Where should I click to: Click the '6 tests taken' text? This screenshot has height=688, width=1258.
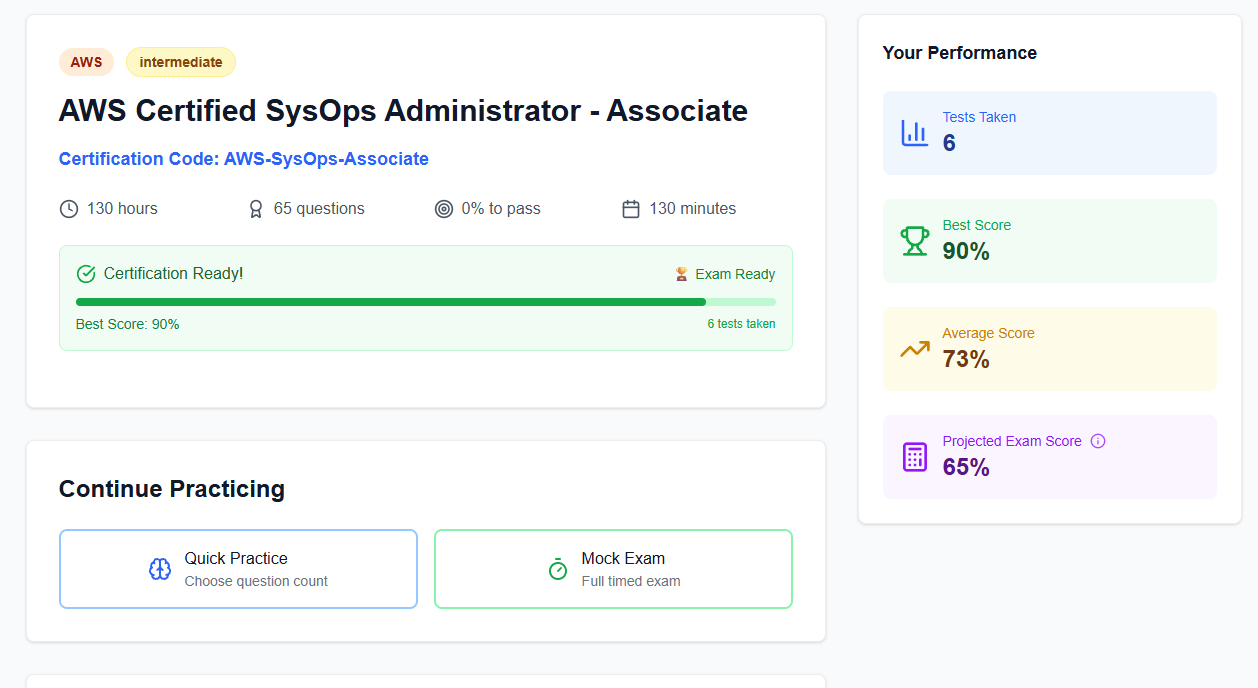pos(741,324)
